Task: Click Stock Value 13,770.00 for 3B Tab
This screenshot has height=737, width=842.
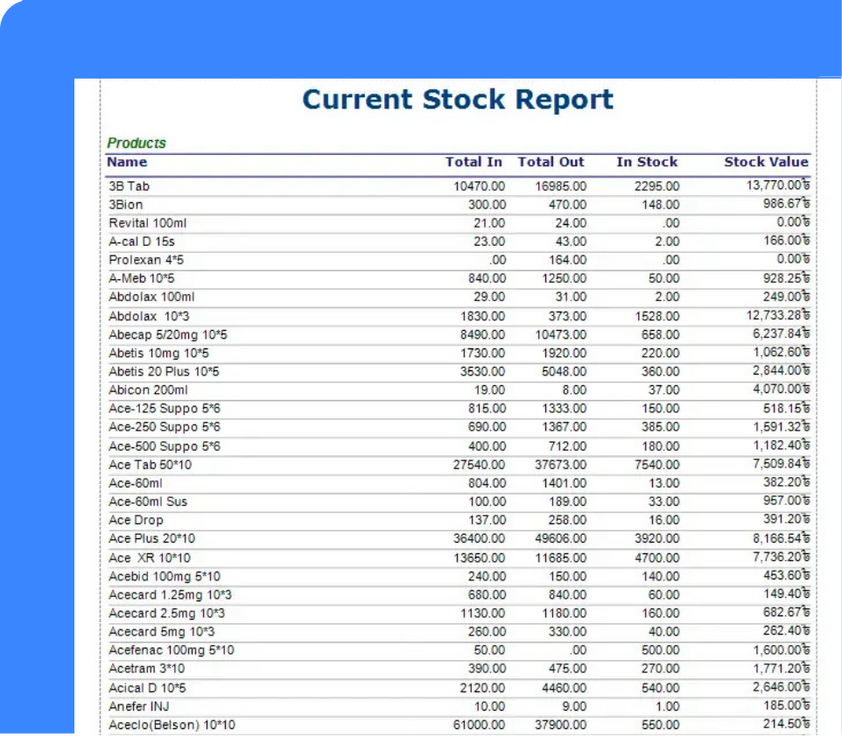Action: [x=778, y=185]
